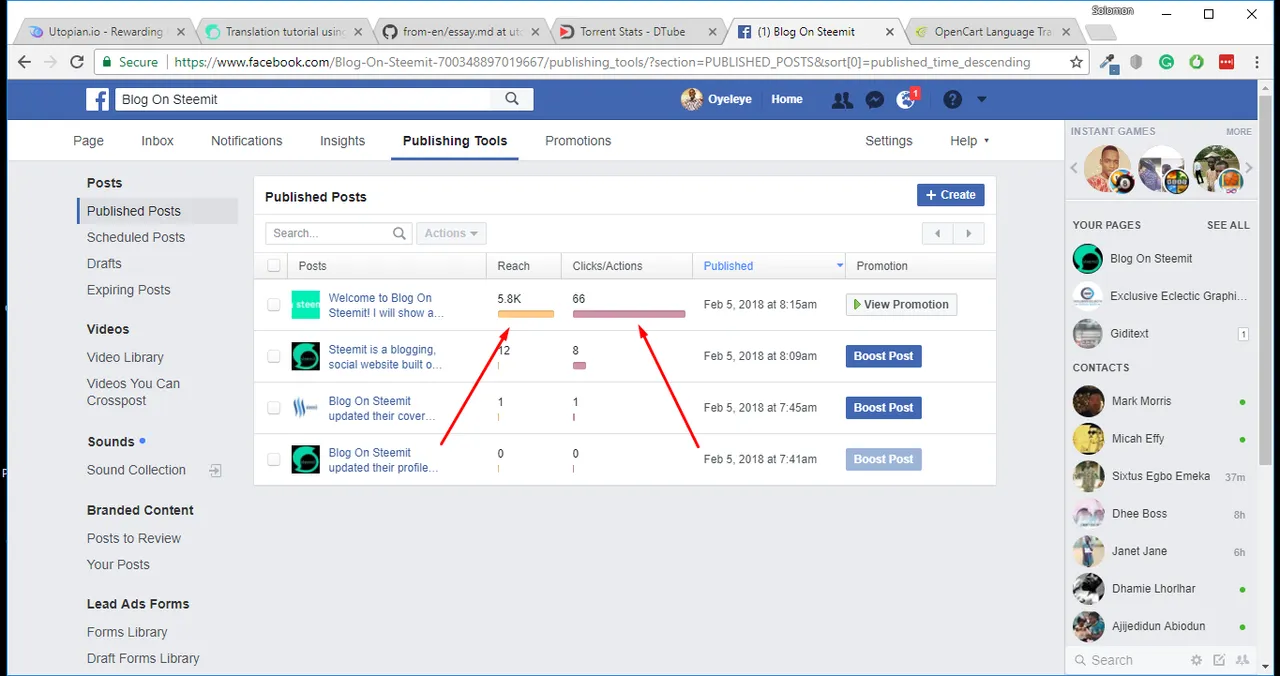The height and width of the screenshot is (676, 1280).
Task: Click the chat Search field
Action: tap(1127, 660)
